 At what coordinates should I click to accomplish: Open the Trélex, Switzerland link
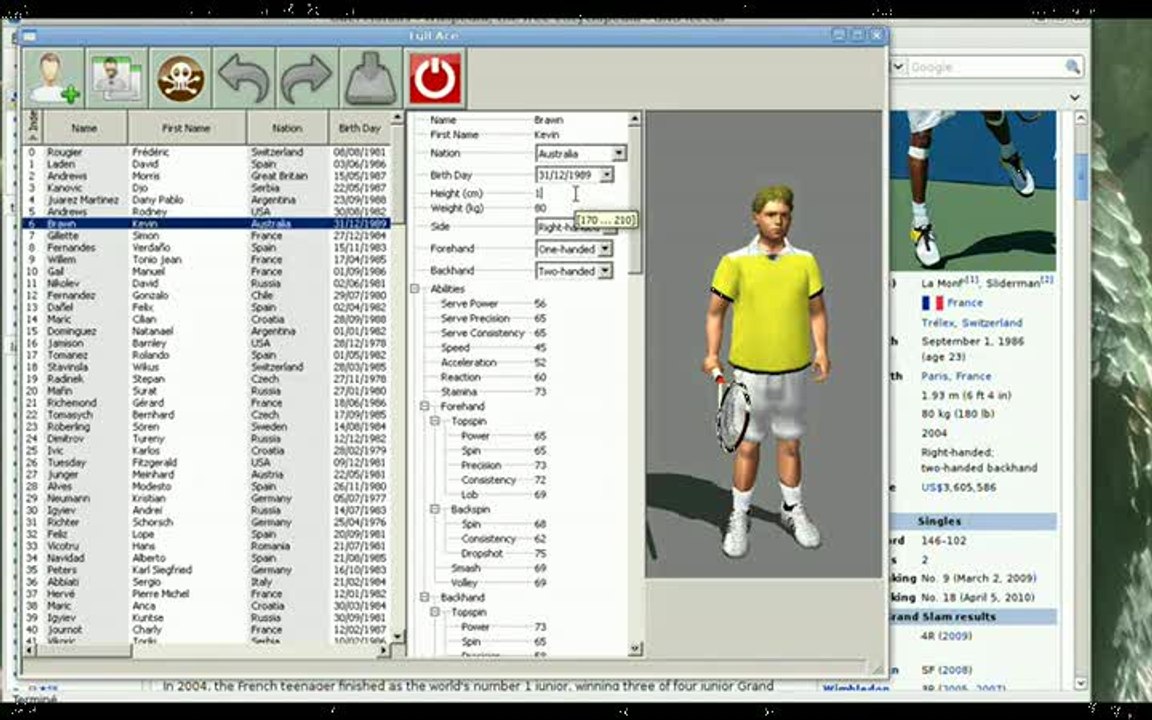coord(971,323)
